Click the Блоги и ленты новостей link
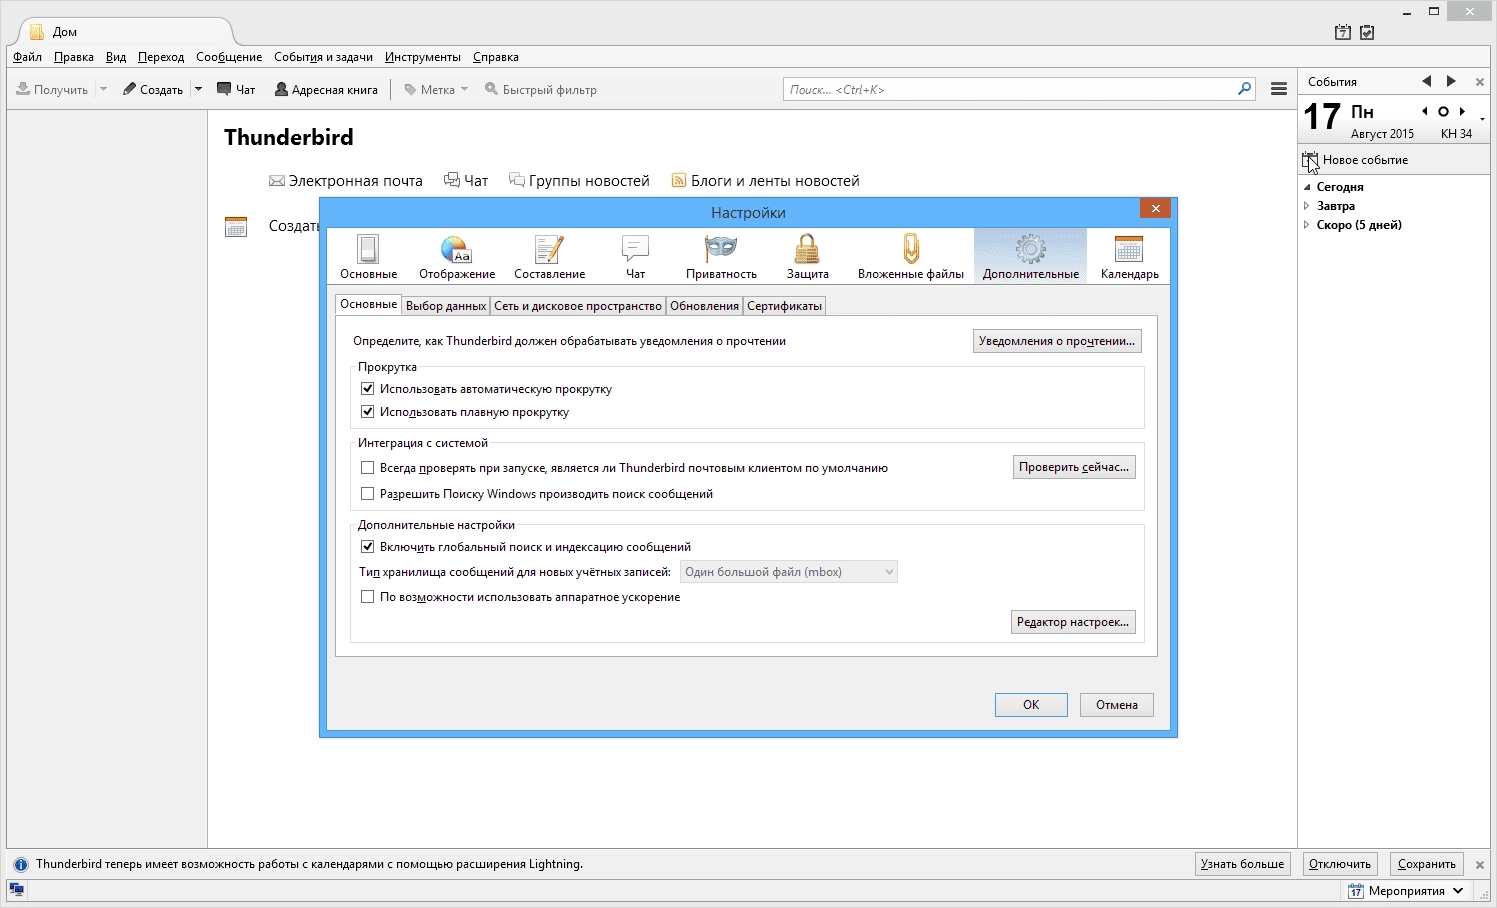This screenshot has width=1497, height=908. coord(765,181)
